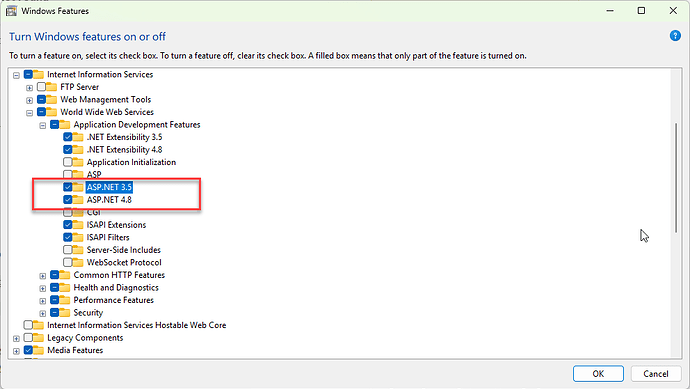Click the help question mark icon
The height and width of the screenshot is (389, 690).
click(x=675, y=36)
